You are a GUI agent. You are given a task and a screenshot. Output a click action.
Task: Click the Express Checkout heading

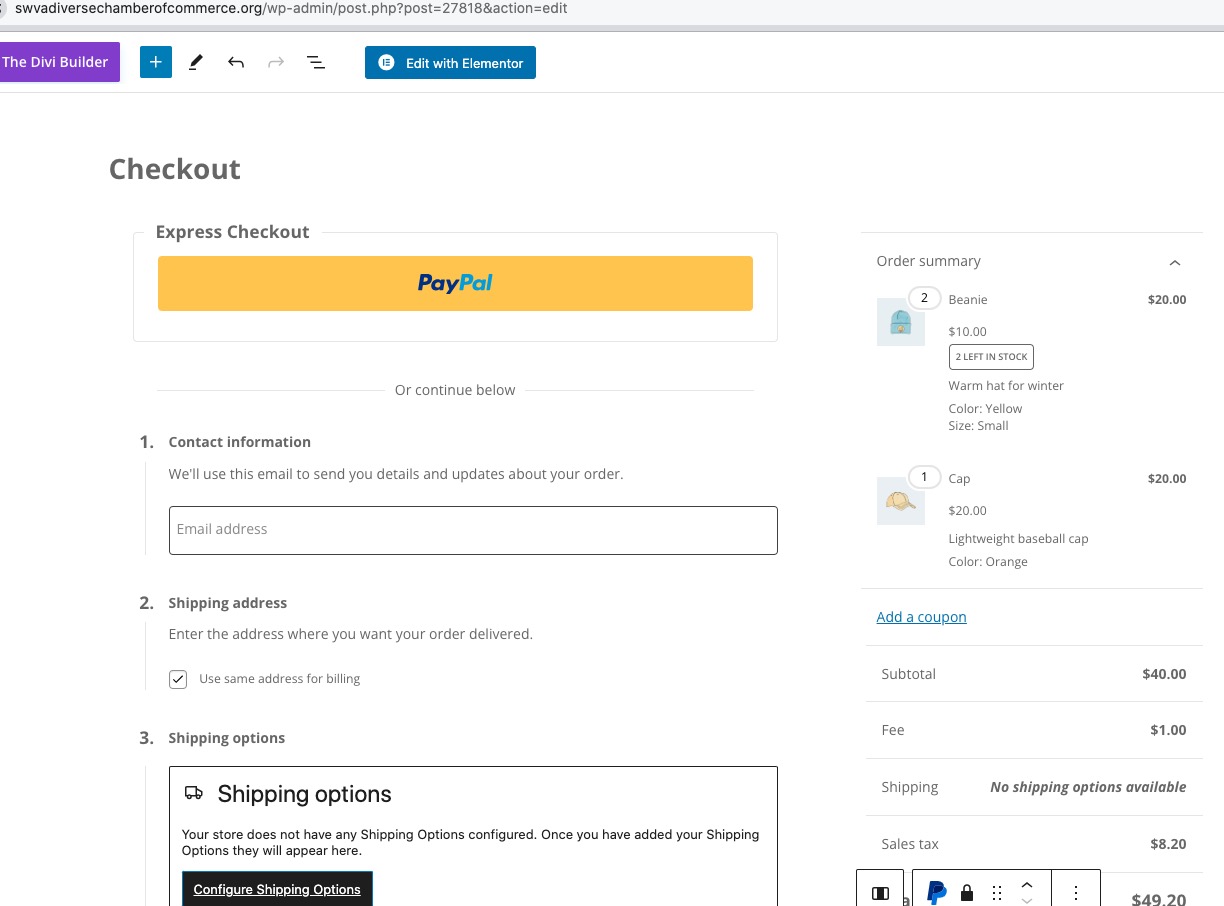click(x=232, y=232)
